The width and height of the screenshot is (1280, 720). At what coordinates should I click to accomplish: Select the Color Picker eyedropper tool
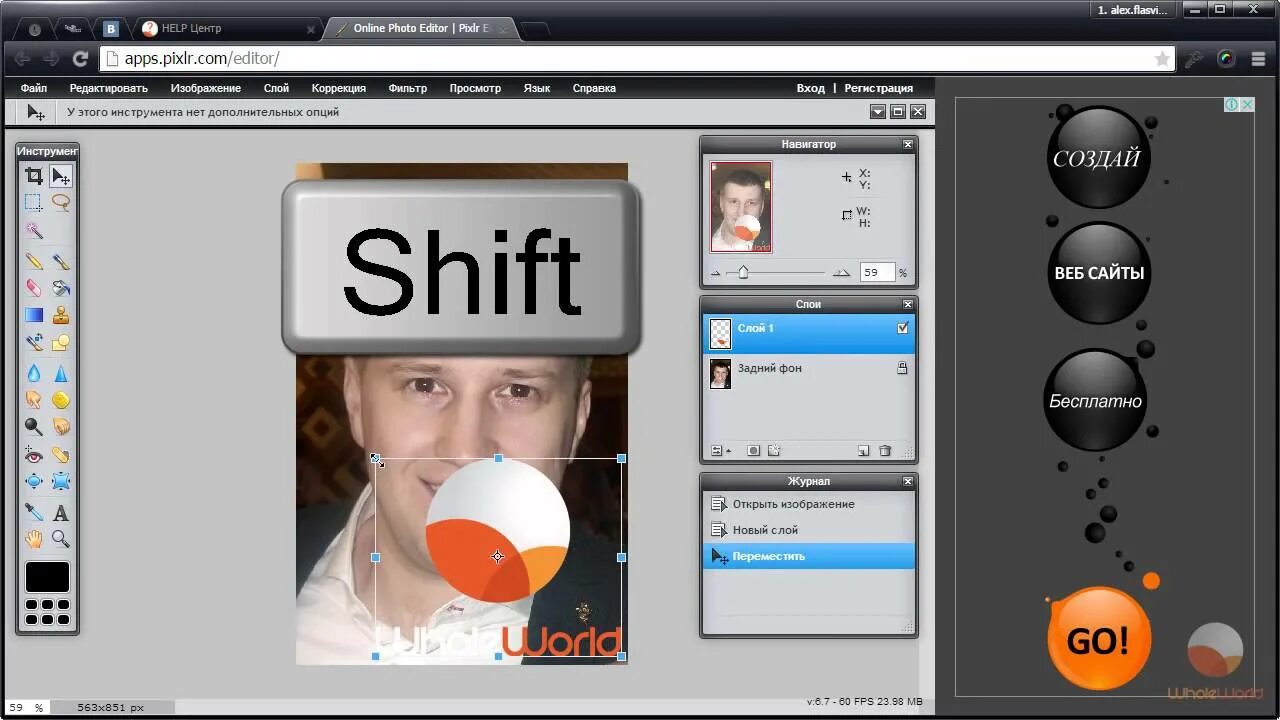point(34,512)
